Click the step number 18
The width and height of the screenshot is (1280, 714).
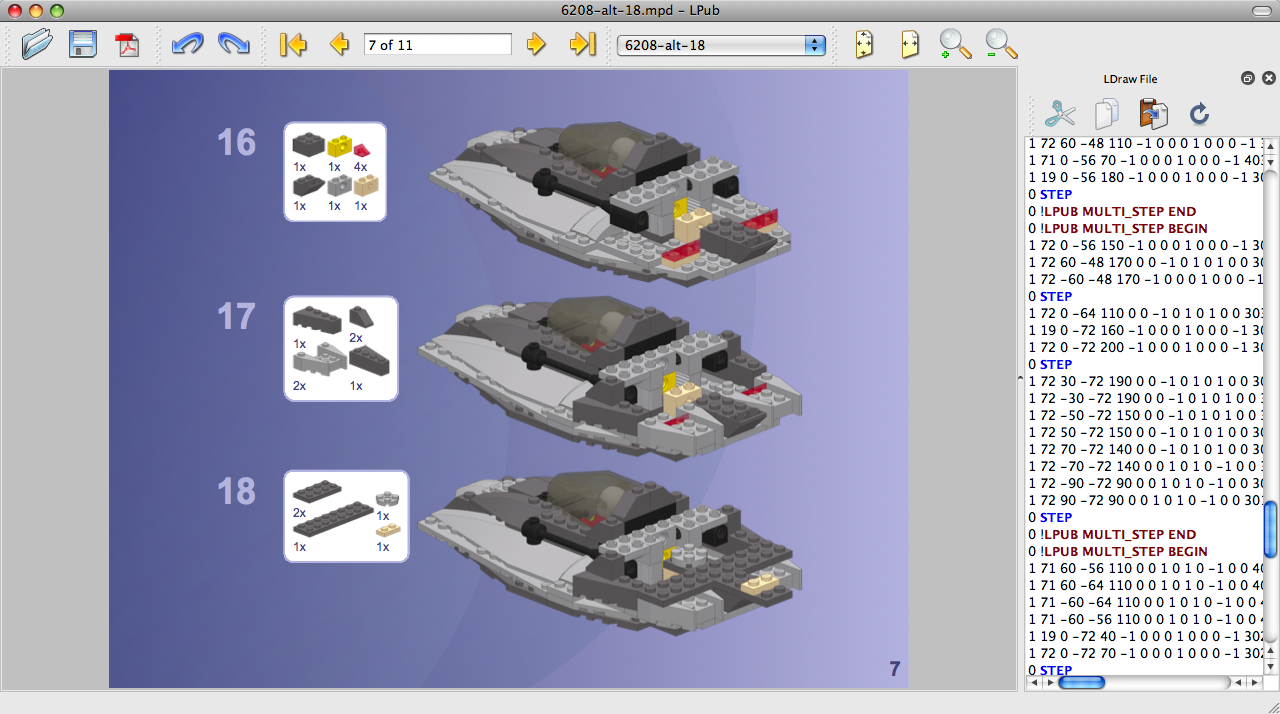point(237,491)
